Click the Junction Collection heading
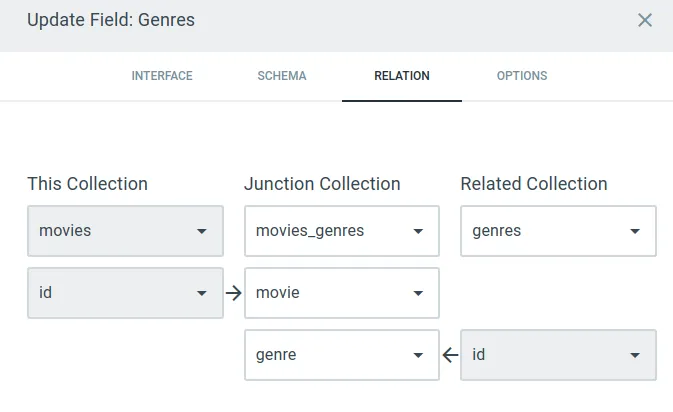Viewport: 673px width, 412px height. coord(322,184)
